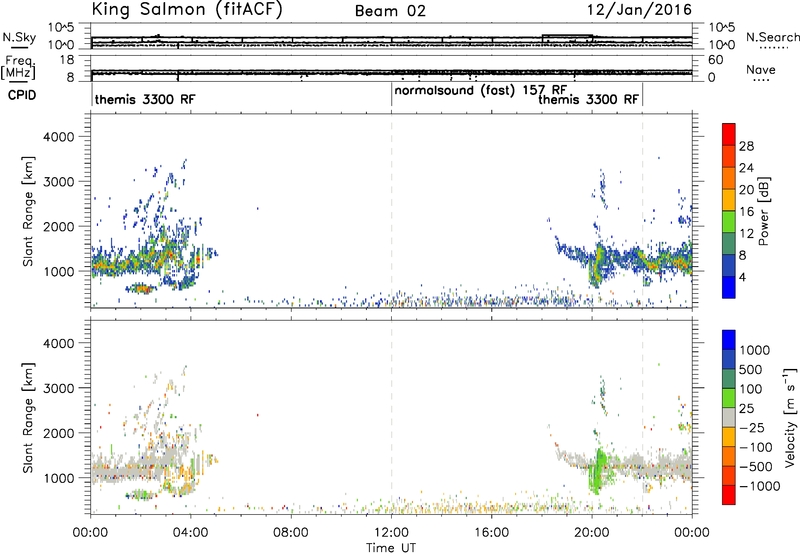Click the '04:00' time tick label

click(x=191, y=533)
